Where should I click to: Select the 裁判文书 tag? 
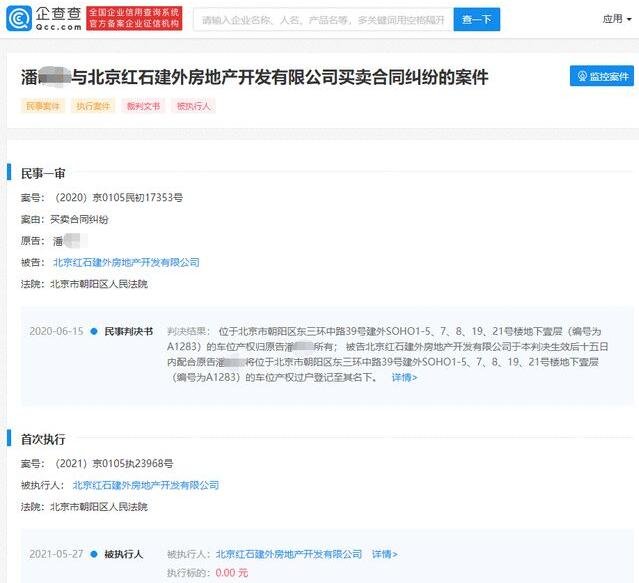pyautogui.click(x=143, y=106)
